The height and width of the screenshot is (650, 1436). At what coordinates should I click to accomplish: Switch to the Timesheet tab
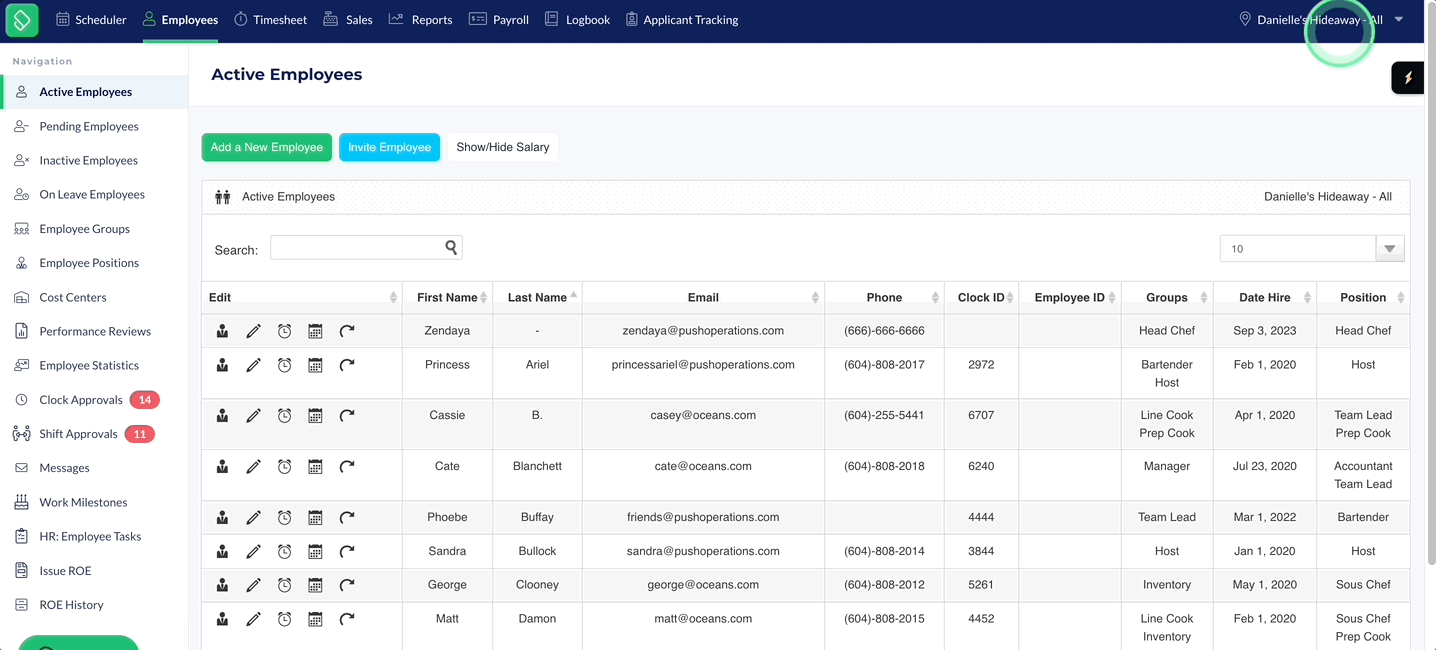tap(270, 20)
